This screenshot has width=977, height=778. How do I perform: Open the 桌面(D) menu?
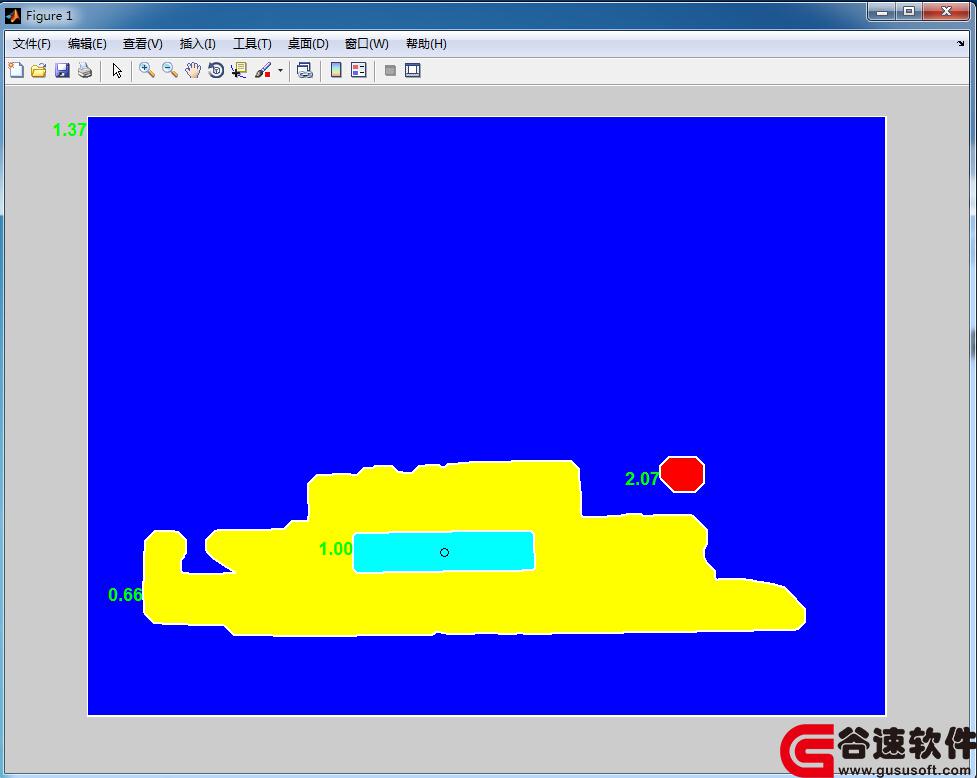click(x=308, y=44)
